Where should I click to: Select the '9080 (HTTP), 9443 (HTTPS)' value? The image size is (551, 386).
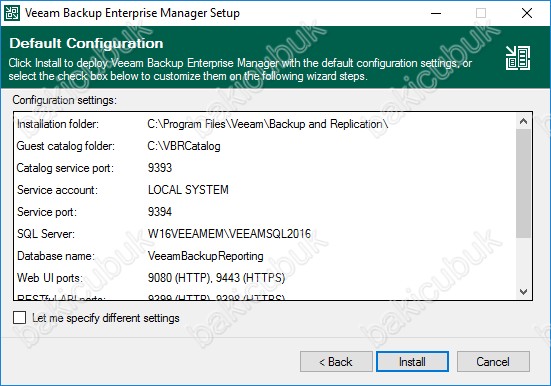click(x=216, y=278)
